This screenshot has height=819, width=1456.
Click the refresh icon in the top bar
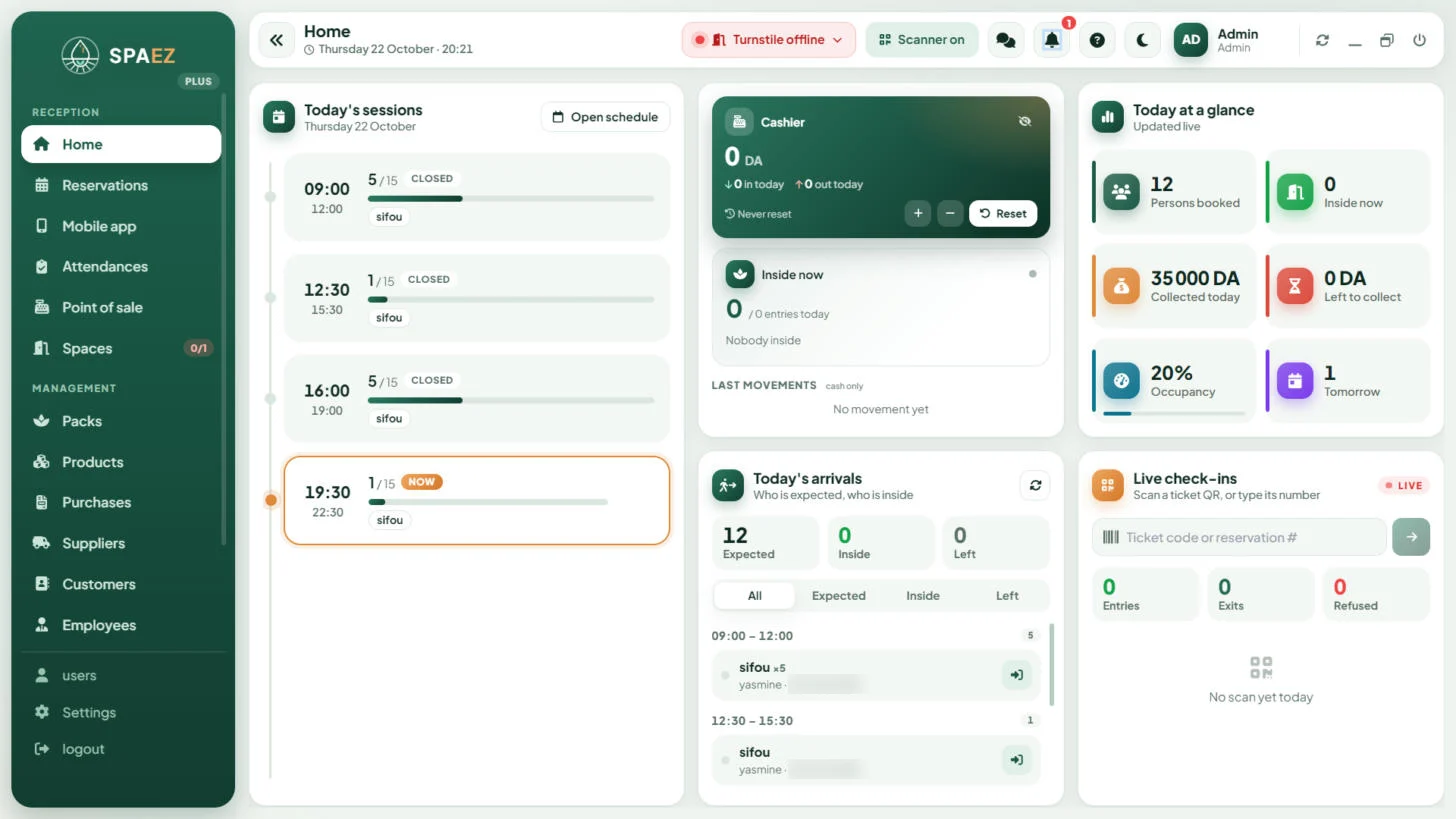pyautogui.click(x=1322, y=40)
